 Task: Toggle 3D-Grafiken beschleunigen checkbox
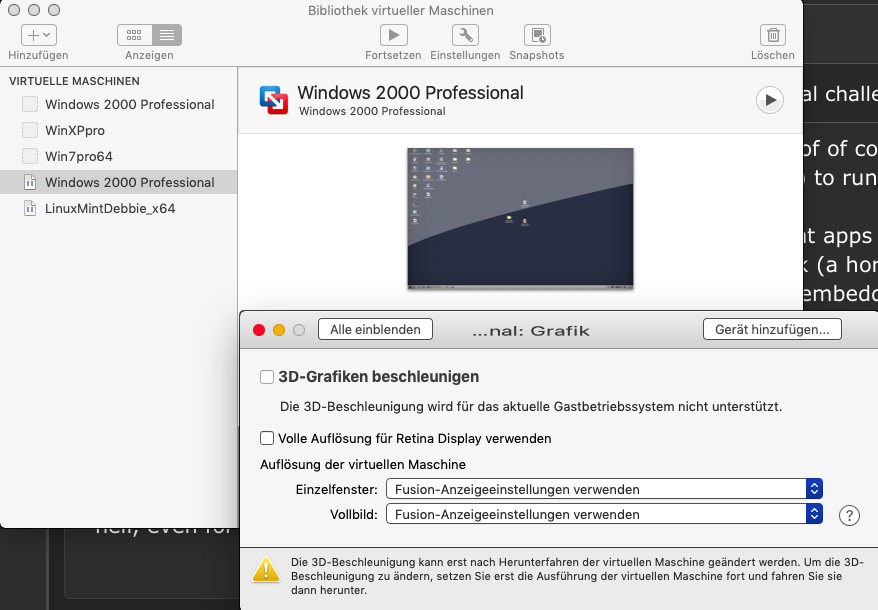tap(267, 377)
